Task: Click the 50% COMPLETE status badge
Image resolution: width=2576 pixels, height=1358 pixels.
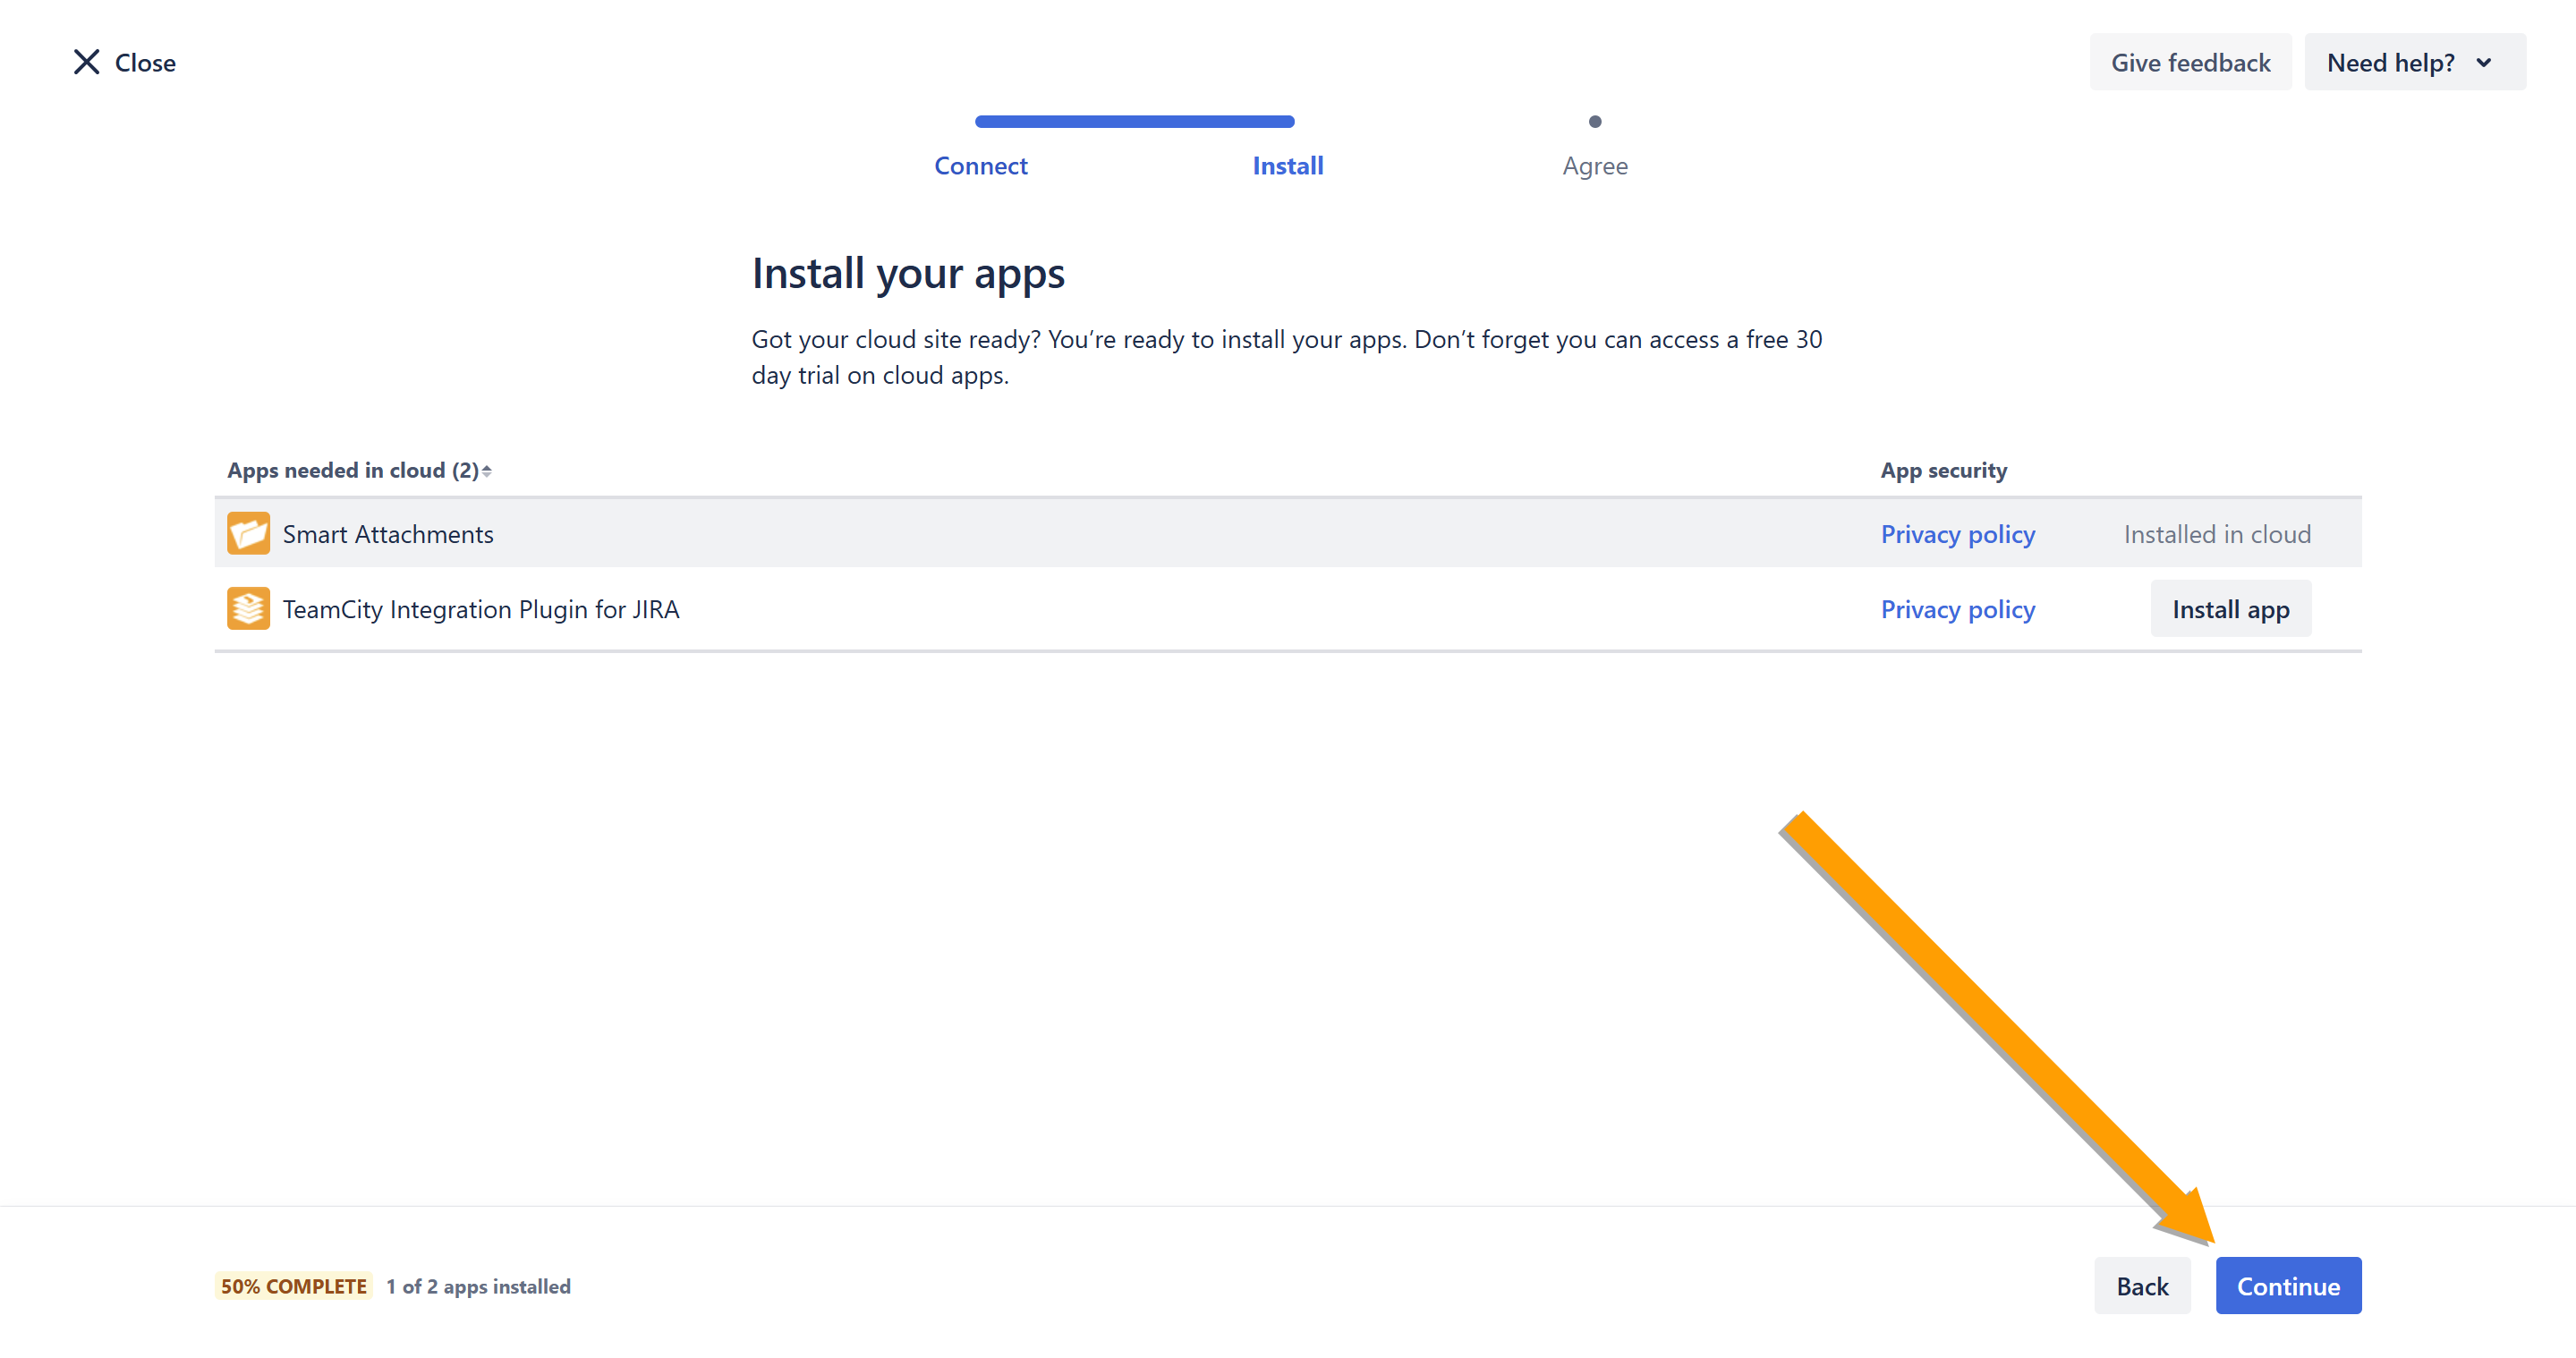Action: click(293, 1286)
